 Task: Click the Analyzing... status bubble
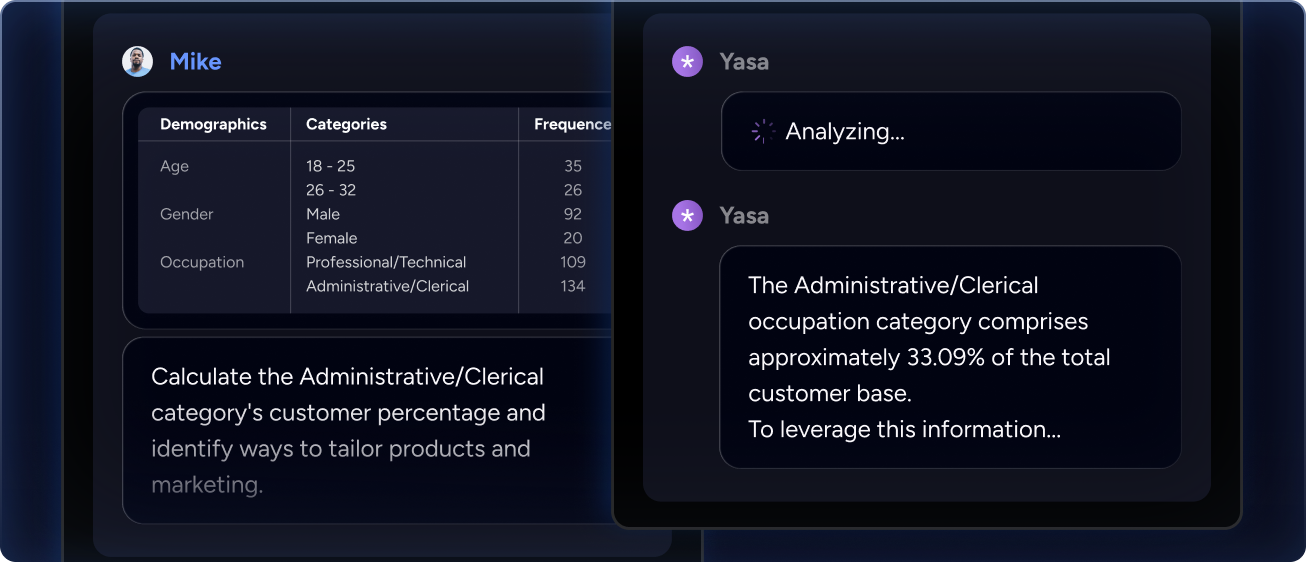point(950,131)
